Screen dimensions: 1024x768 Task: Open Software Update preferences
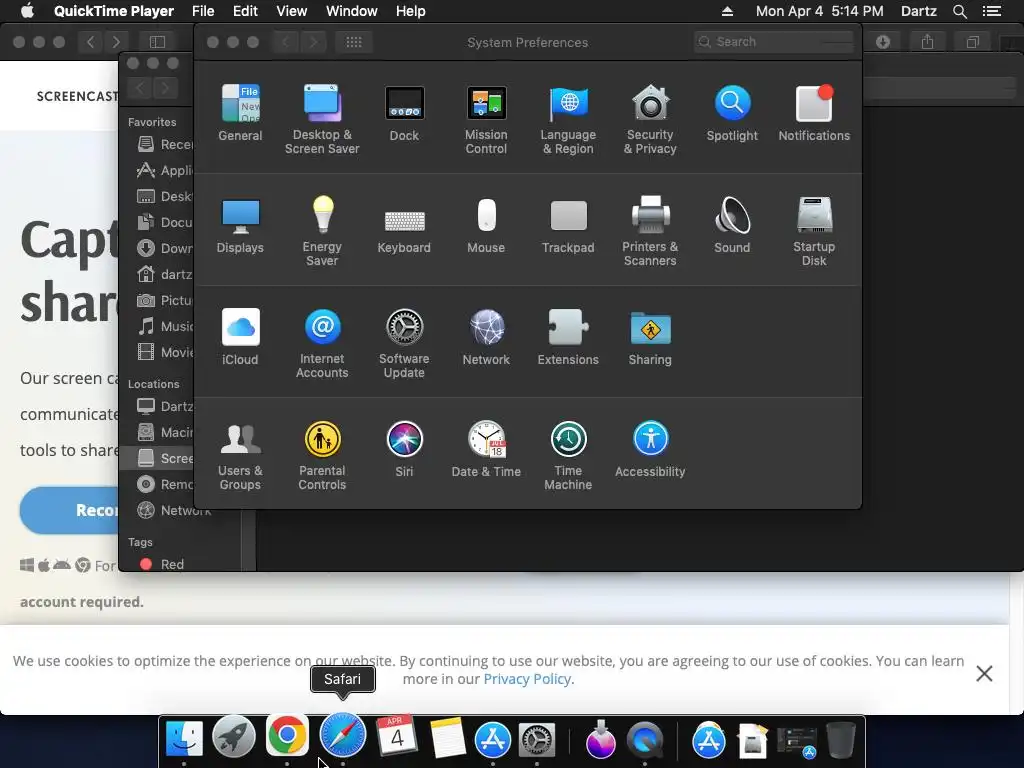tap(404, 343)
